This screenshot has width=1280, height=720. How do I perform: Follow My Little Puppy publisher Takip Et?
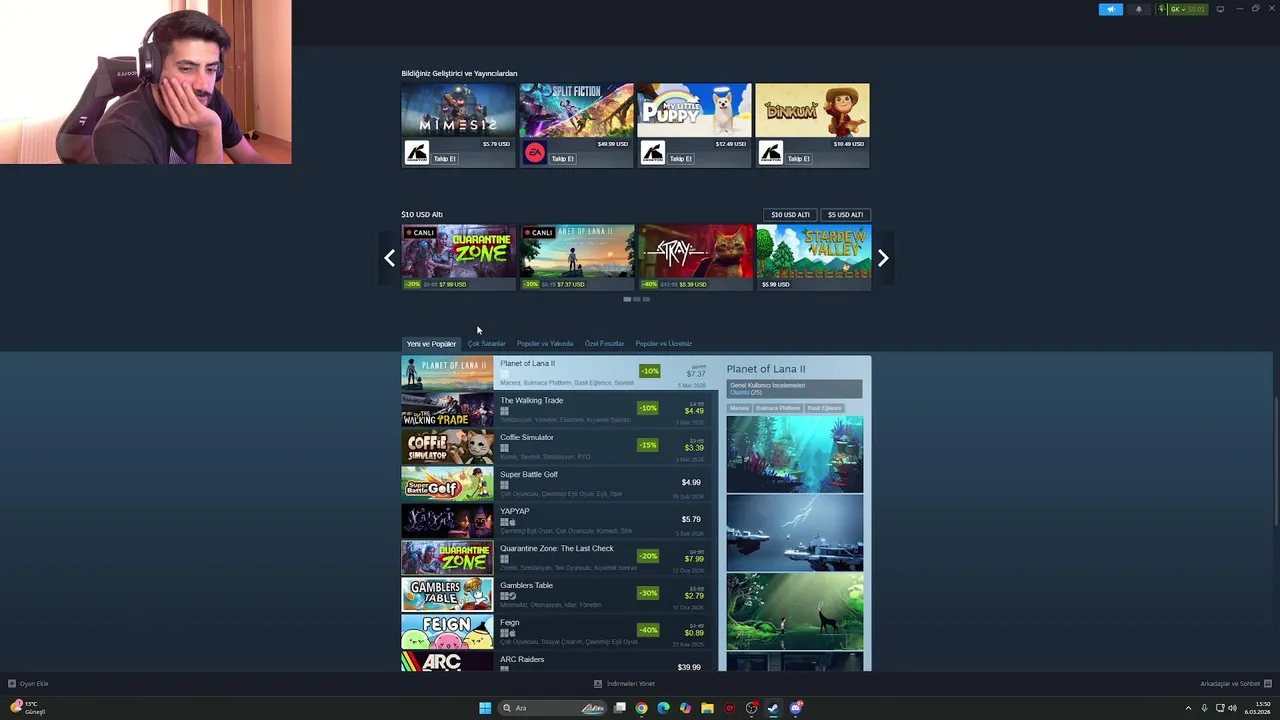[x=681, y=159]
